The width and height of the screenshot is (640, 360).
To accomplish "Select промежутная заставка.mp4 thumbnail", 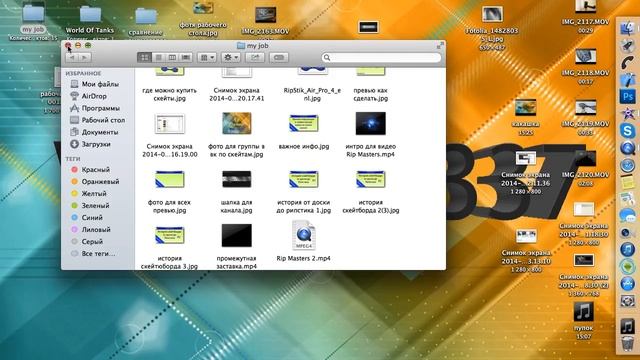I will coord(237,236).
